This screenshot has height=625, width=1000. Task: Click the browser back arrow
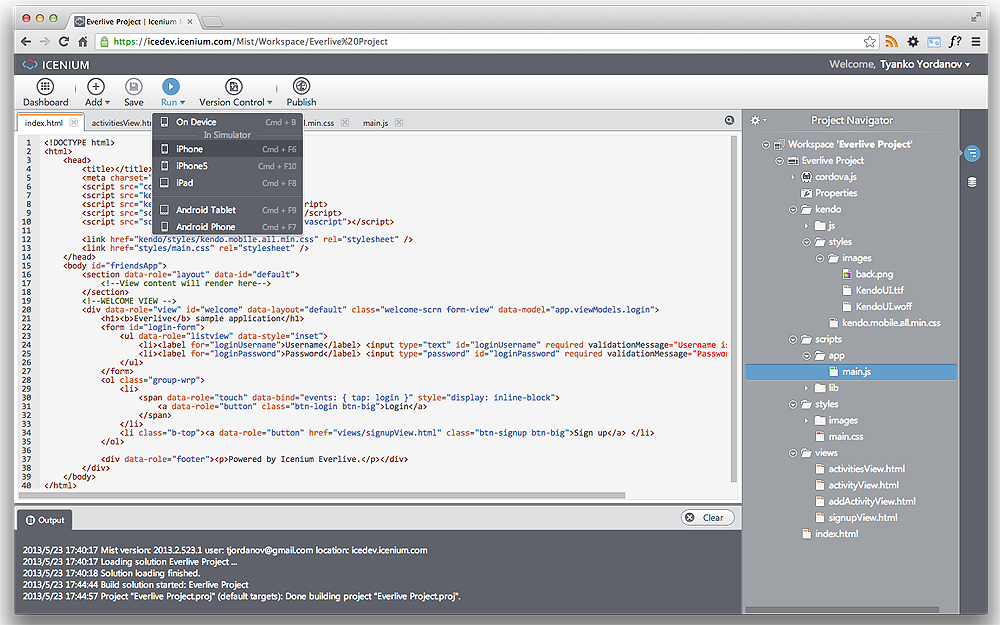point(26,41)
